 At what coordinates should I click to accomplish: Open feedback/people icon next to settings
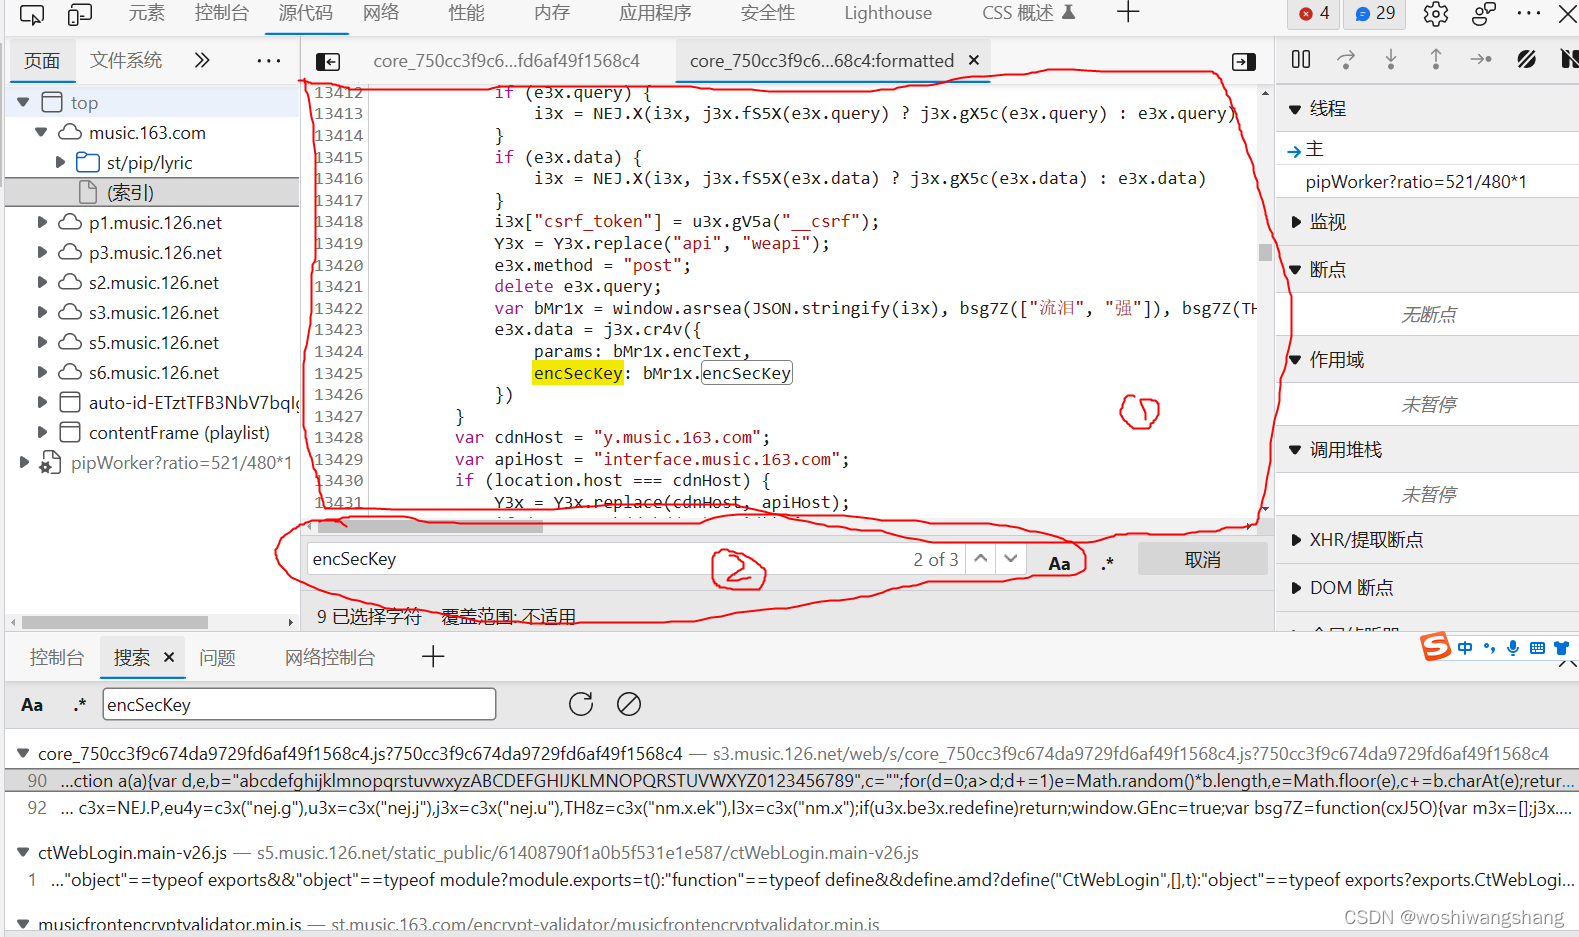click(1484, 14)
